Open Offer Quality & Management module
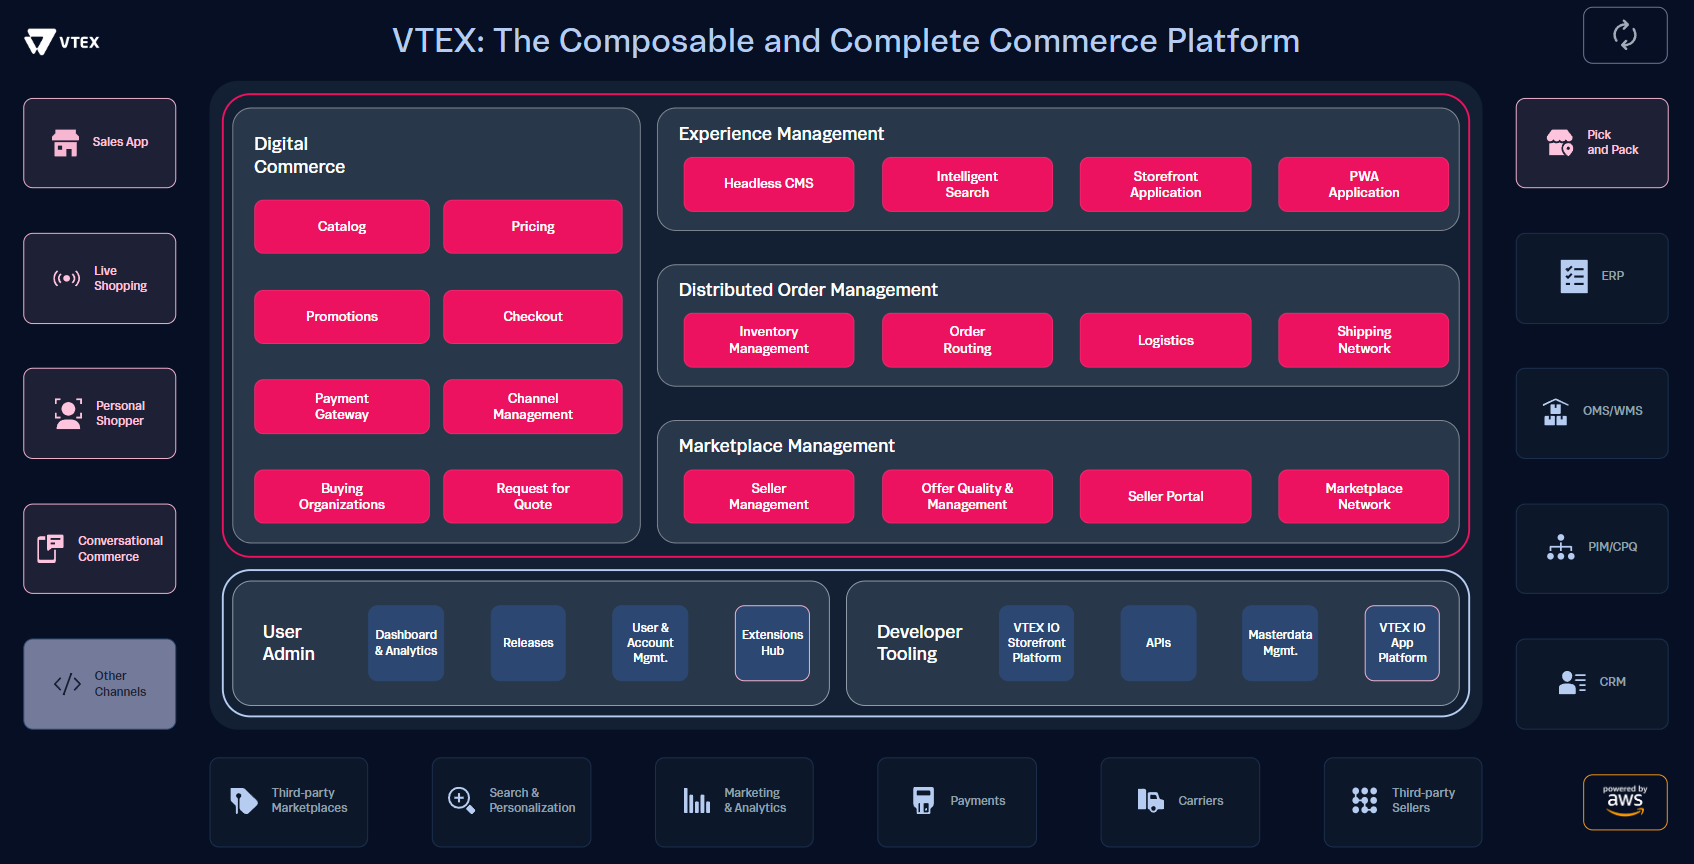1694x864 pixels. point(967,497)
